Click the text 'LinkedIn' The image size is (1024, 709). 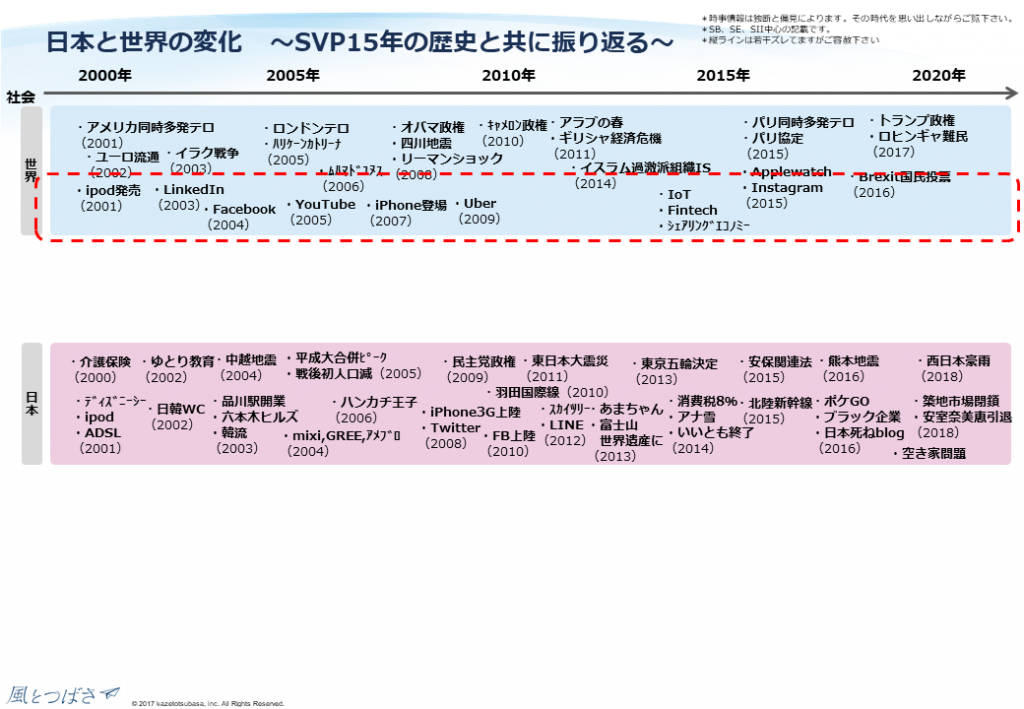pyautogui.click(x=194, y=190)
